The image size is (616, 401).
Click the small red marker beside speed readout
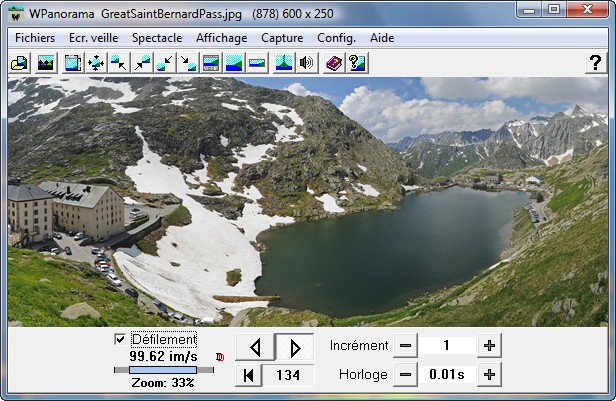click(x=220, y=357)
